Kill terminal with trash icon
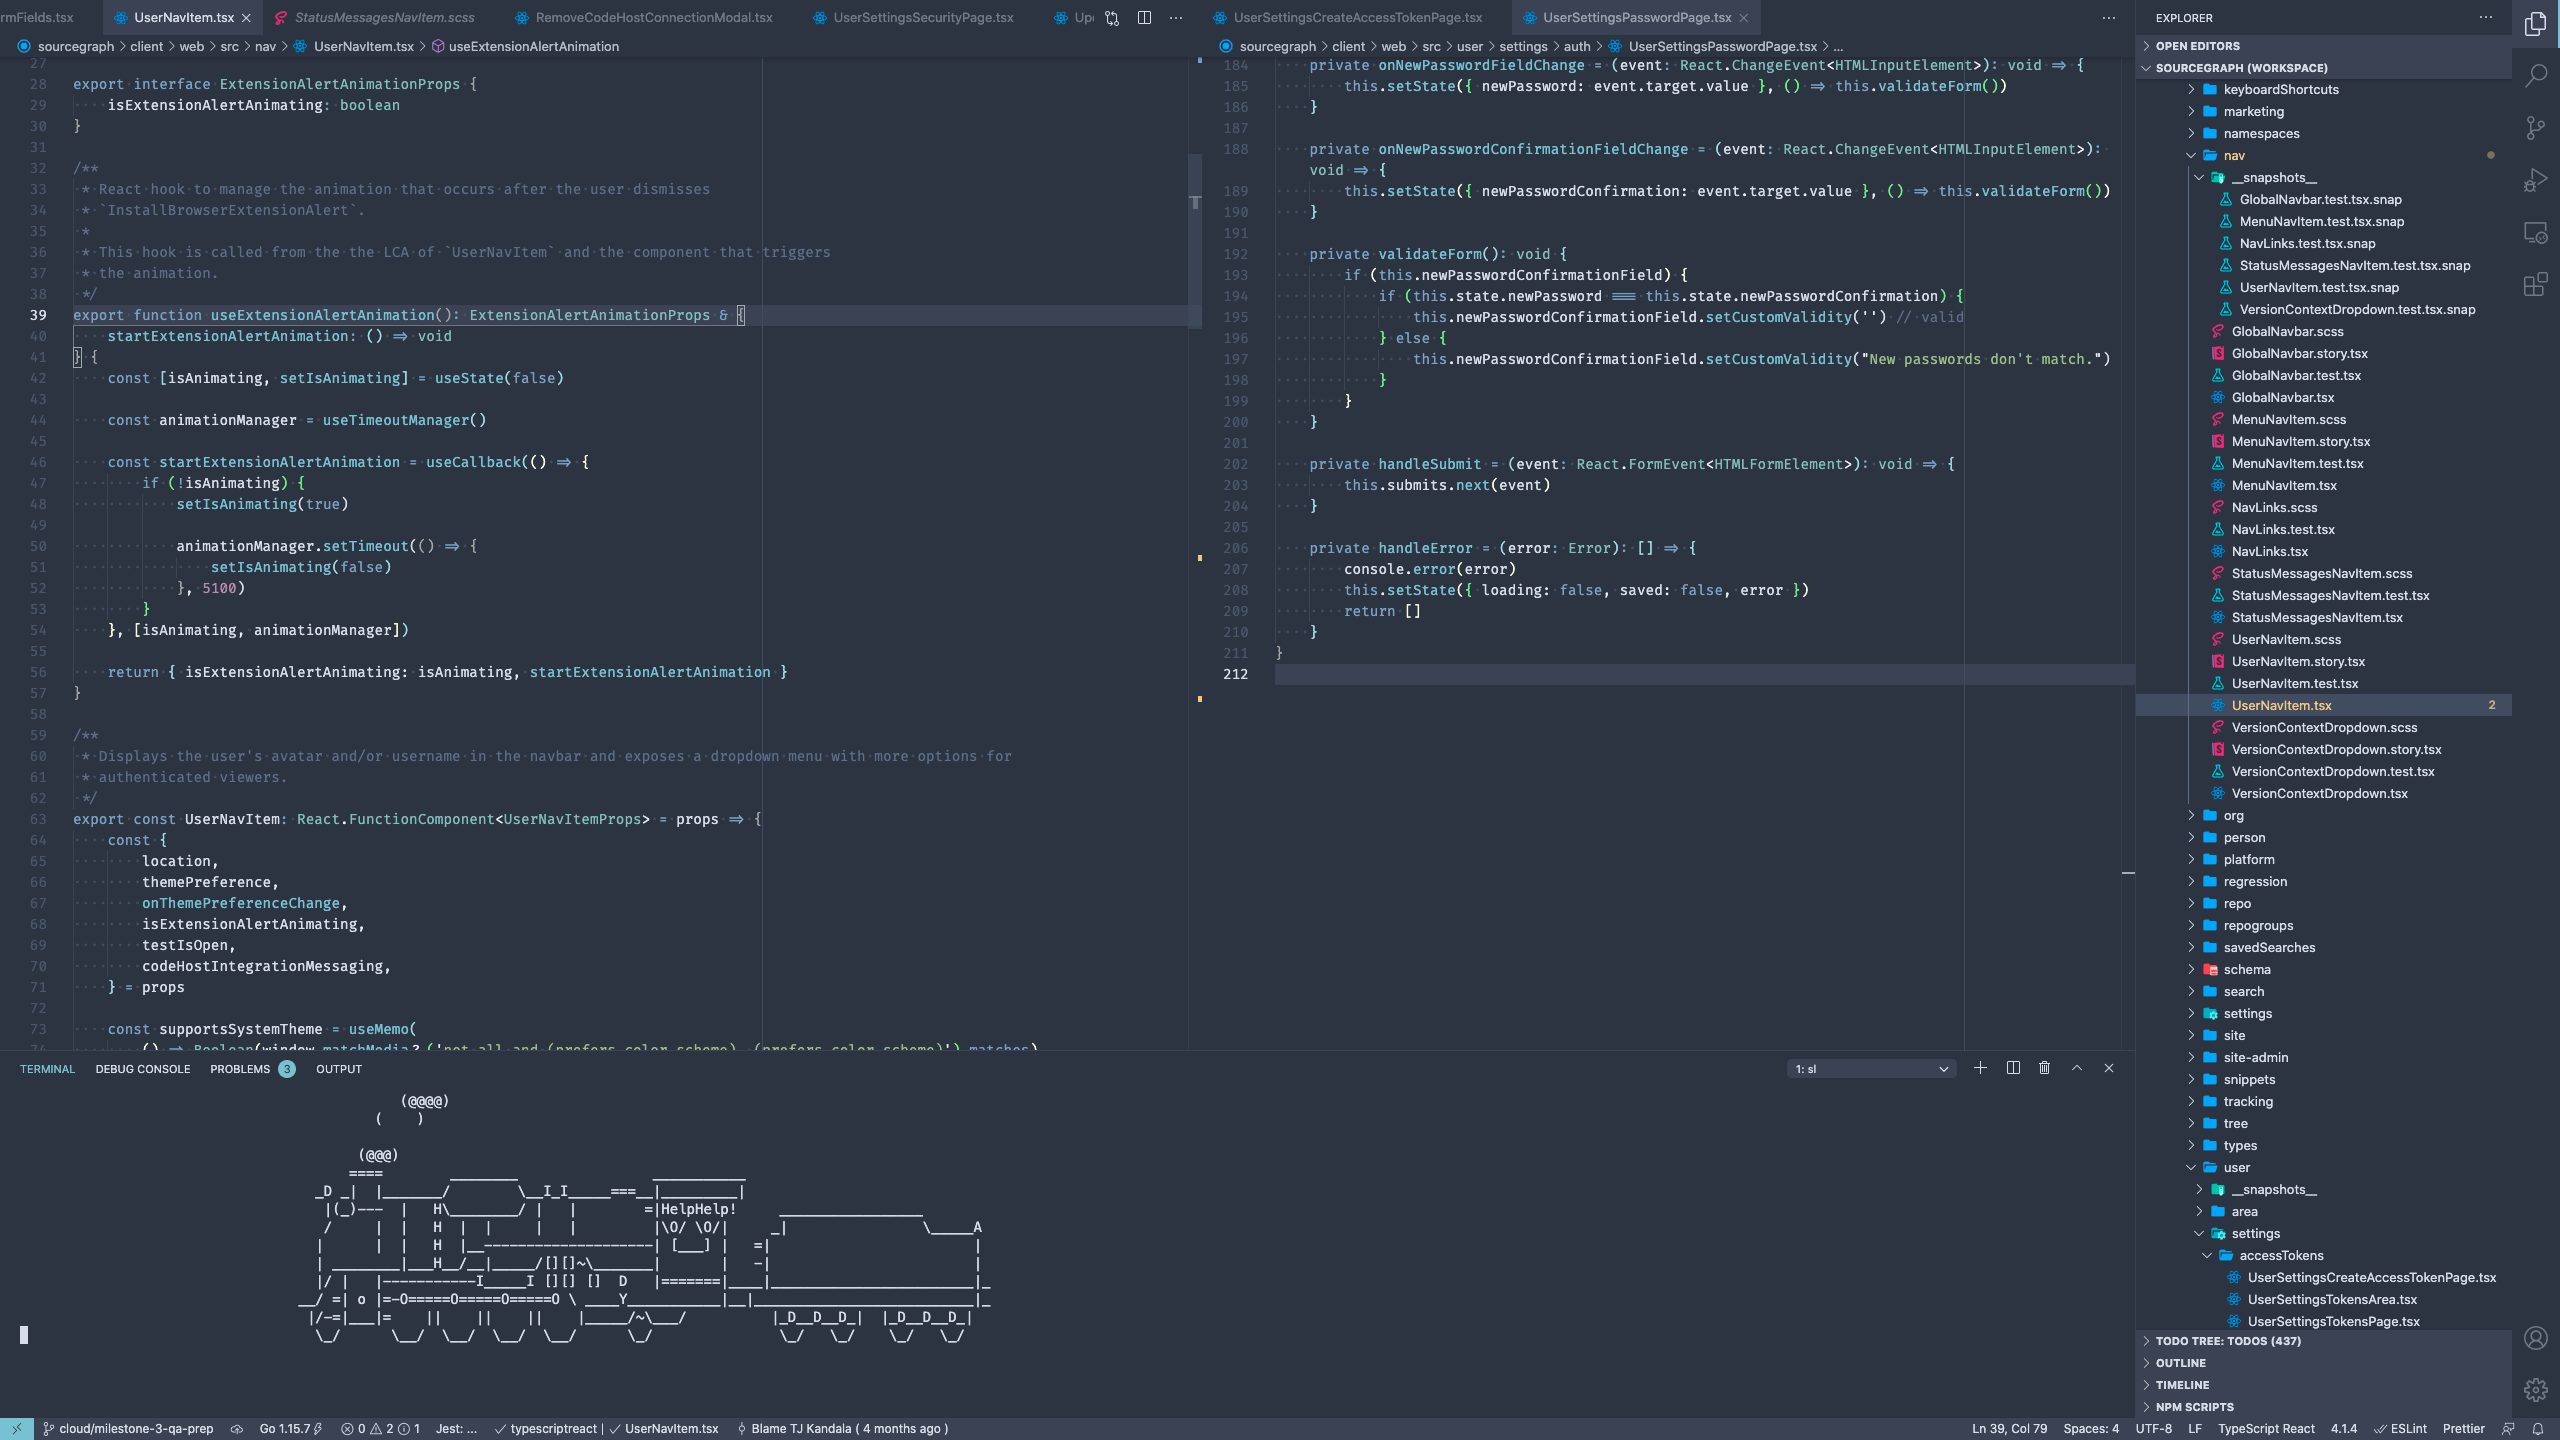The width and height of the screenshot is (2560, 1440). click(x=2044, y=1068)
